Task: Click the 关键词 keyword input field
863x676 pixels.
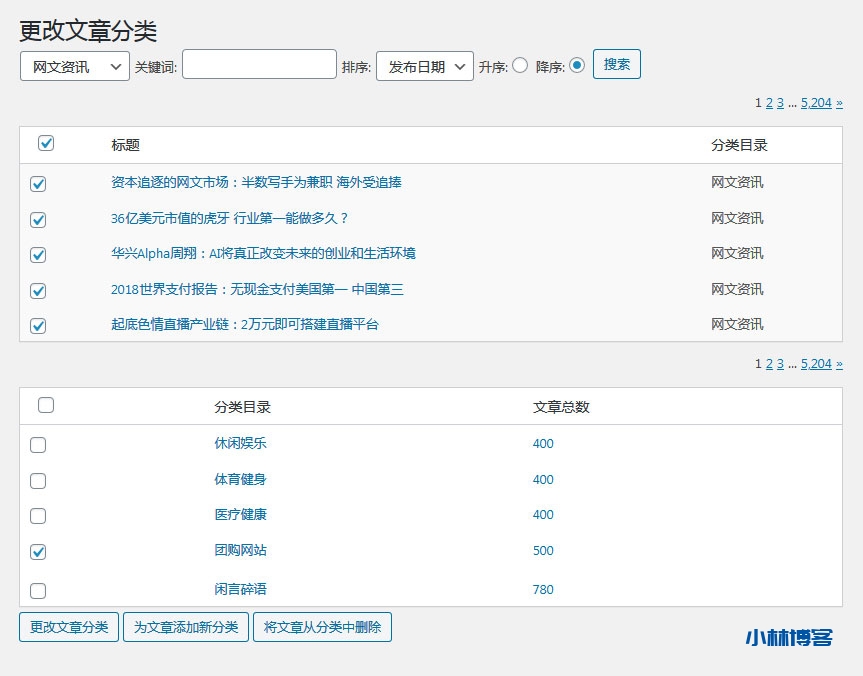Action: click(259, 65)
